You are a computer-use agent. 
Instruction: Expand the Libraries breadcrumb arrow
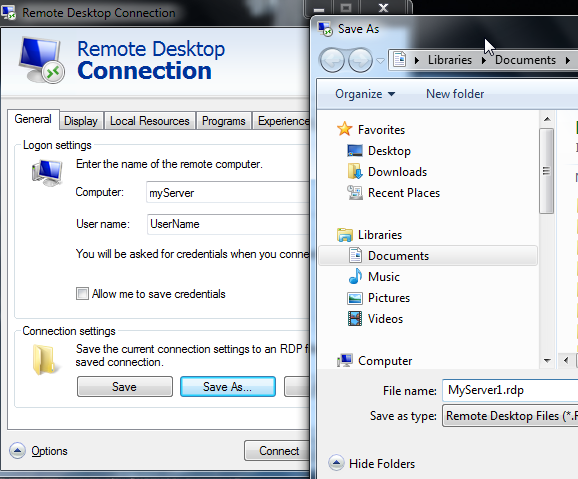click(x=483, y=60)
